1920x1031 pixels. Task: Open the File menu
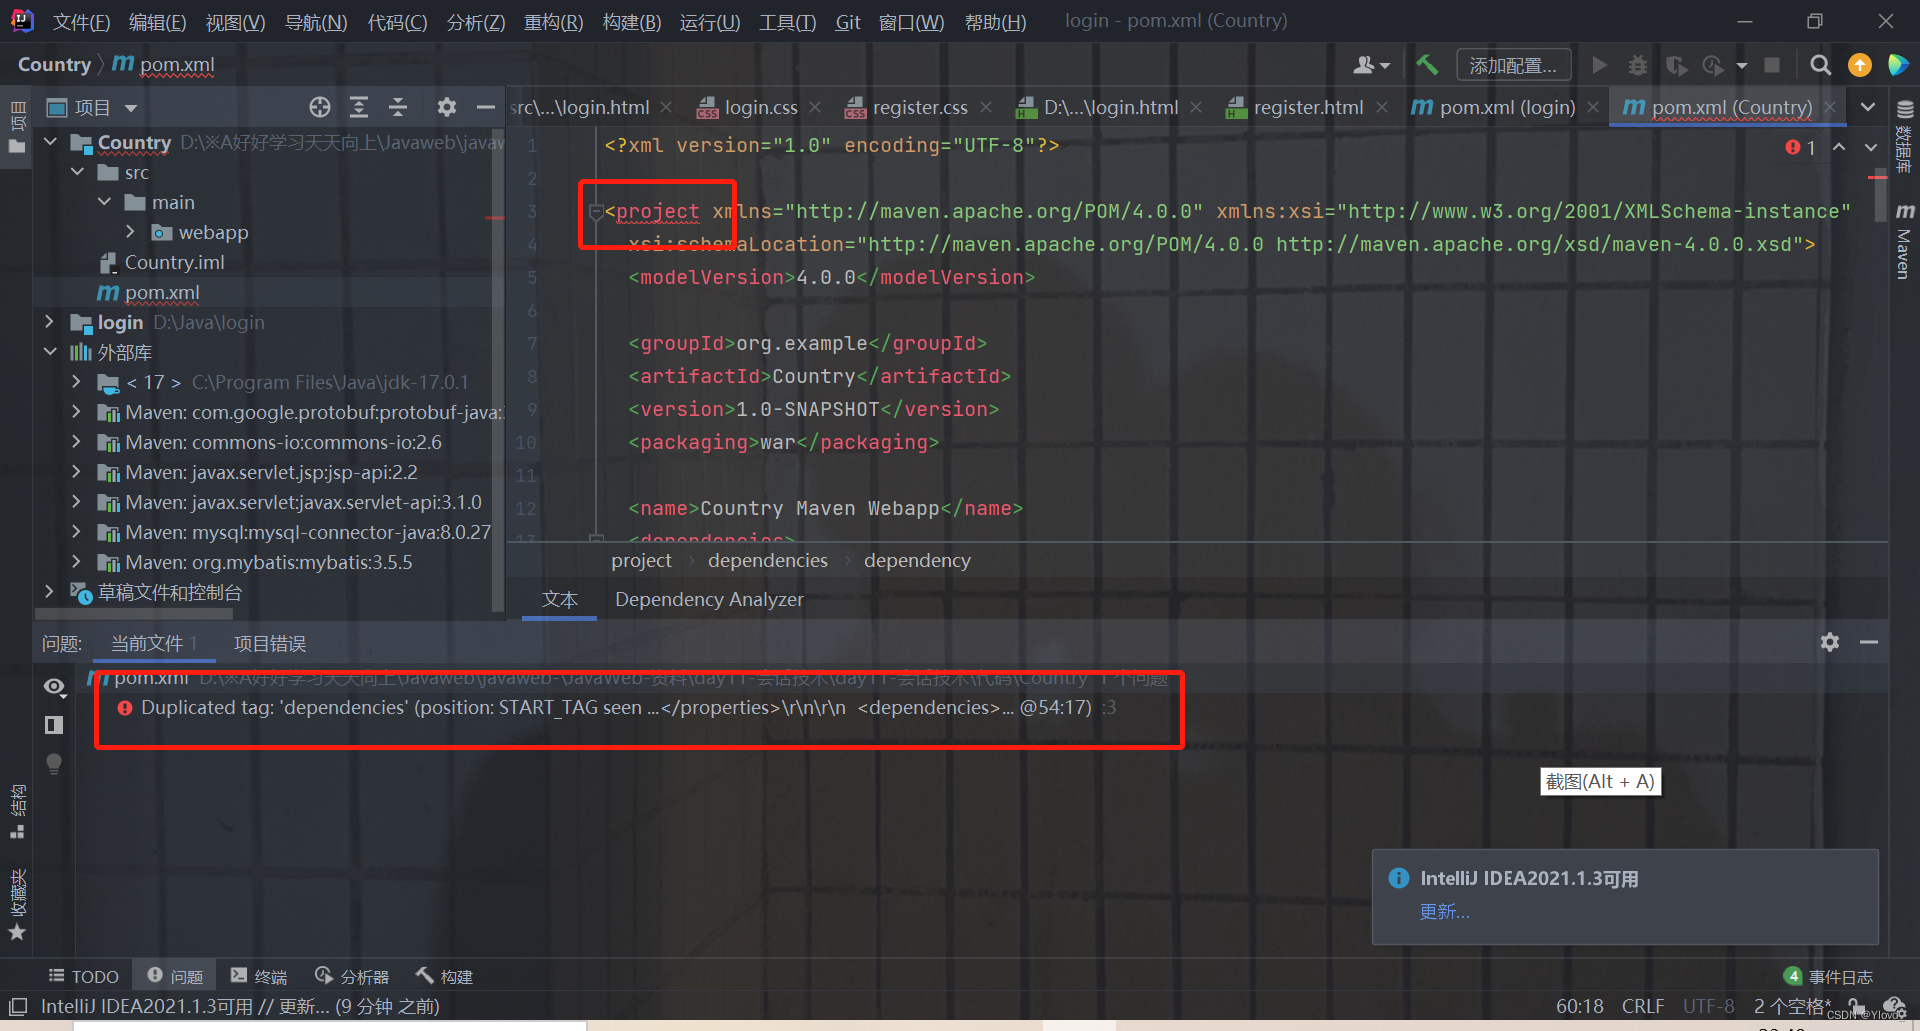[81, 21]
